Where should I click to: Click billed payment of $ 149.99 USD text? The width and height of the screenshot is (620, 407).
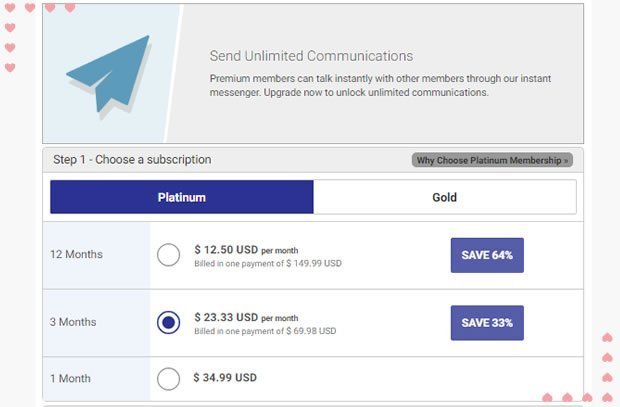click(x=268, y=263)
